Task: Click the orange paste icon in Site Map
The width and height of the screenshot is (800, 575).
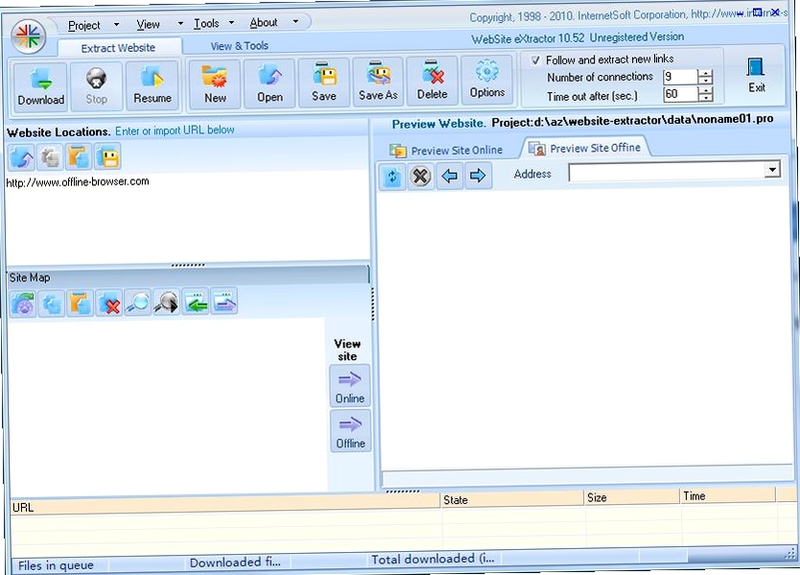Action: coord(80,304)
